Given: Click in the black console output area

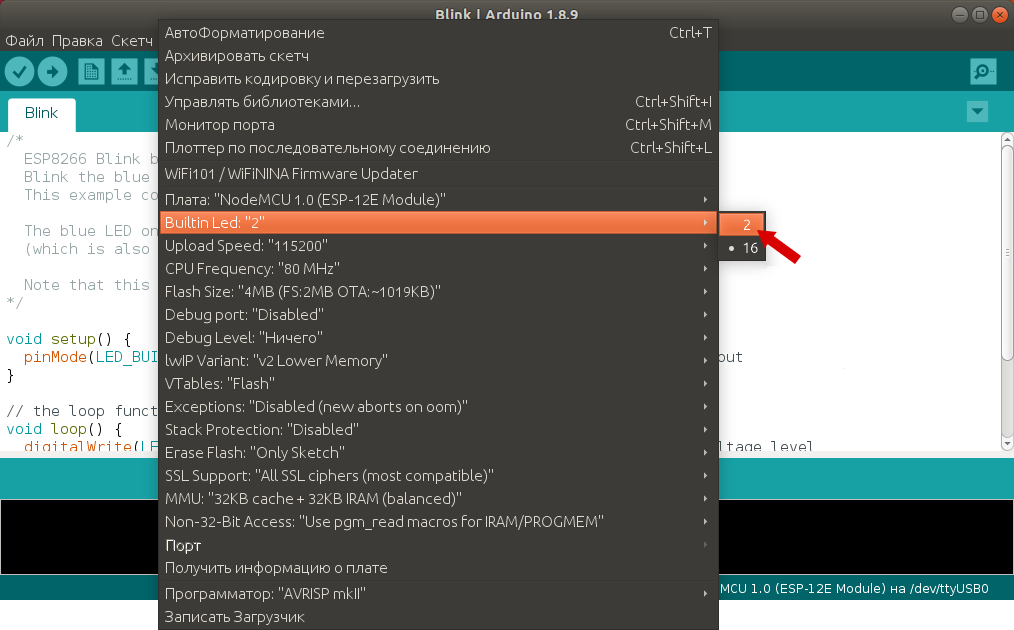Looking at the screenshot, I should pos(865,536).
